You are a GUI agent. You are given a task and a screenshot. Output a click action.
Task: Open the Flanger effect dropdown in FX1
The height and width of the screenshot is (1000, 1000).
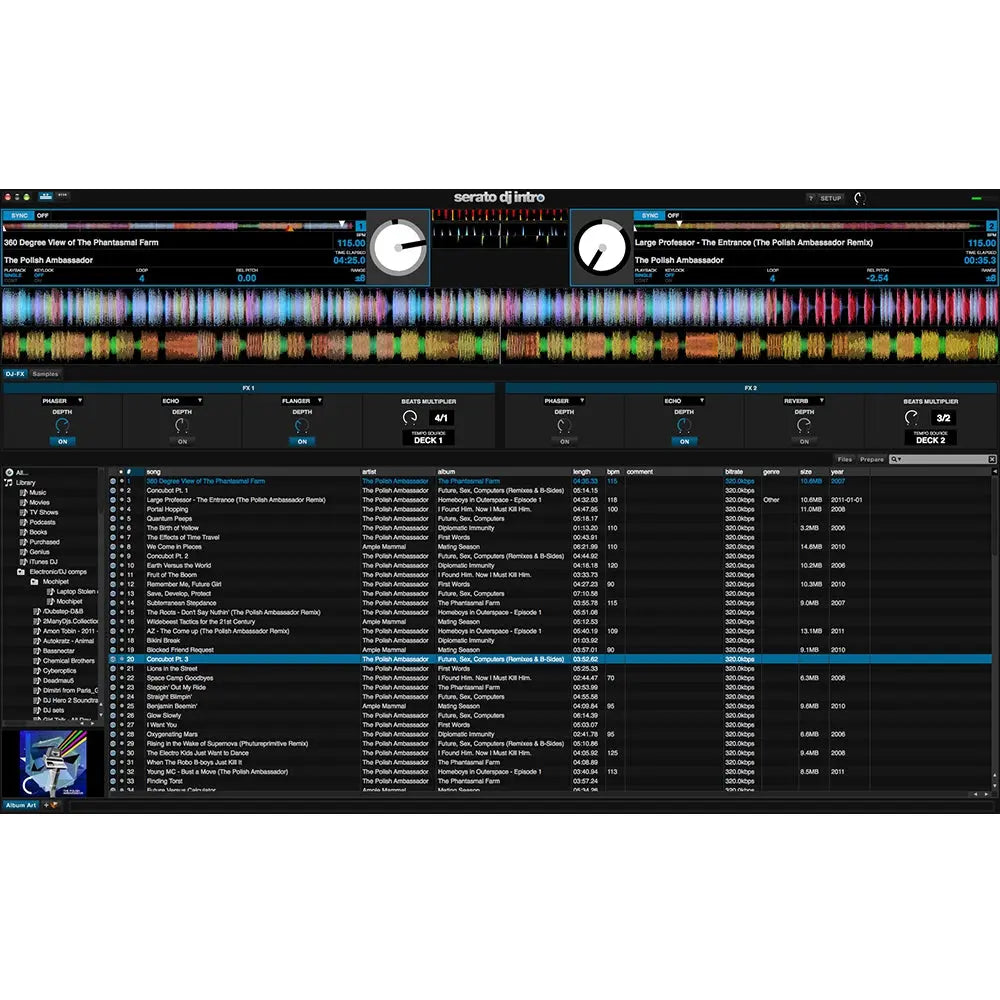click(x=320, y=401)
